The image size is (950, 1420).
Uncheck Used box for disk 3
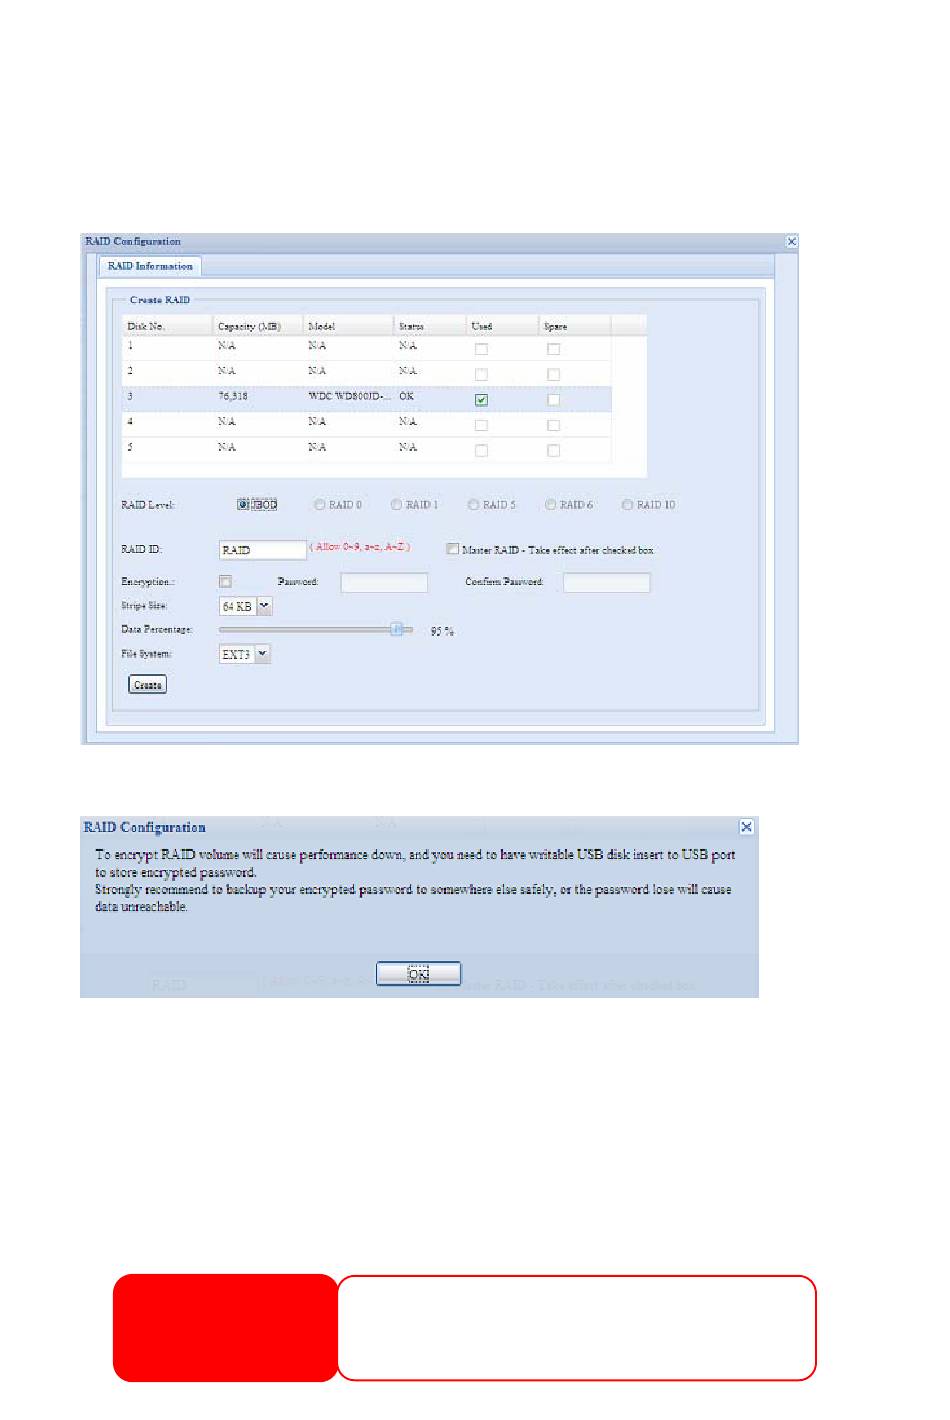(x=481, y=400)
